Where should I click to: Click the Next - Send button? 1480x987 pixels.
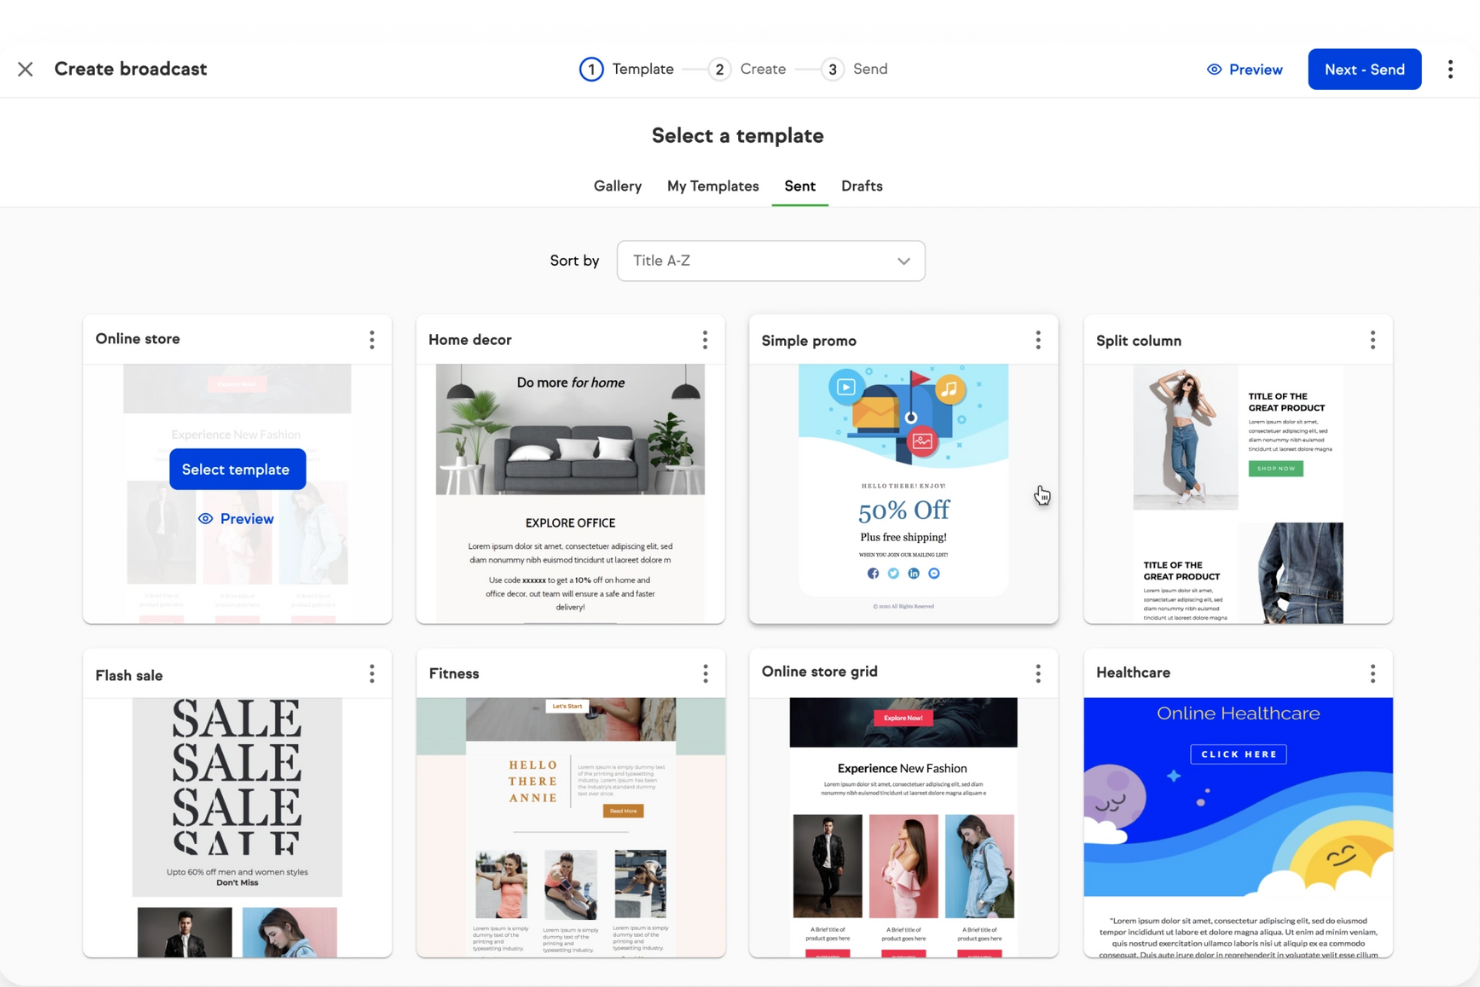[x=1364, y=69]
